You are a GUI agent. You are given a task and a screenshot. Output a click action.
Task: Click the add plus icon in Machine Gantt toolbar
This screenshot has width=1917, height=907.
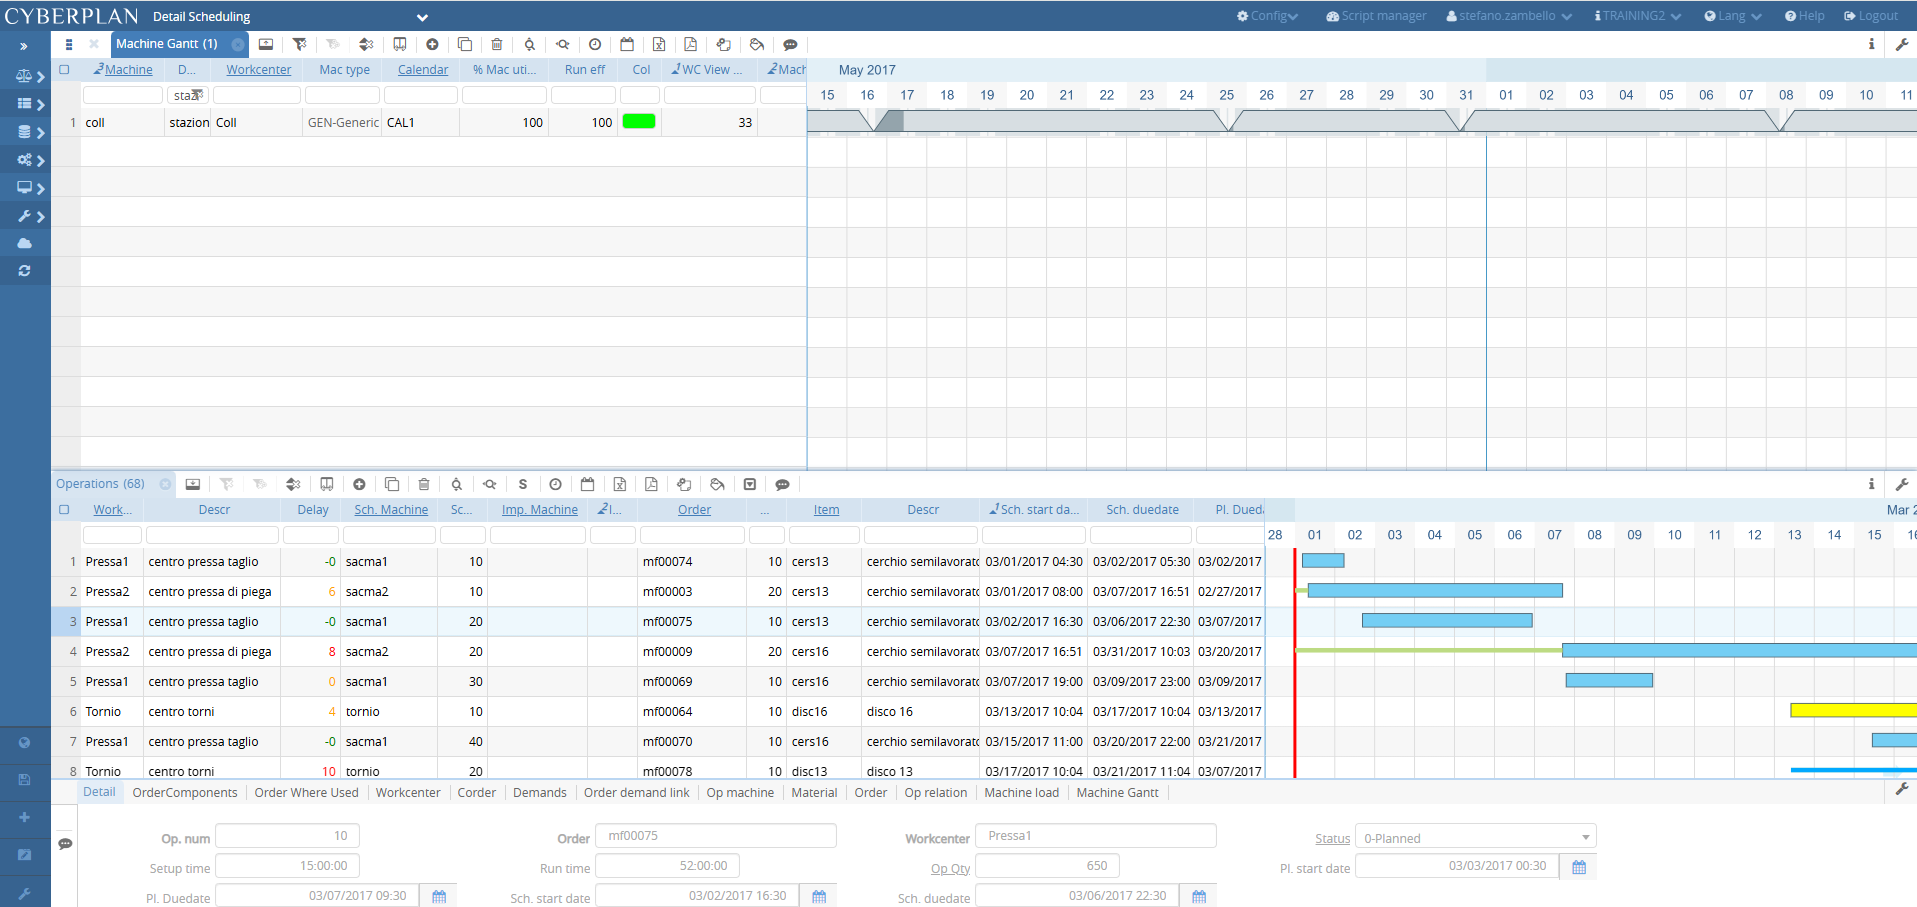click(432, 44)
